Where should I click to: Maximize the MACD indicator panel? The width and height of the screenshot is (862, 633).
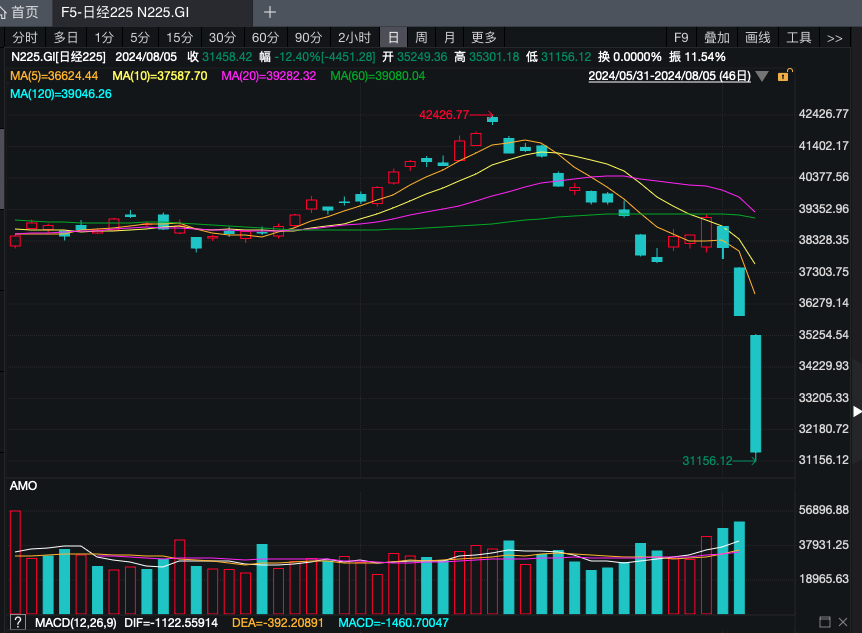[824, 623]
